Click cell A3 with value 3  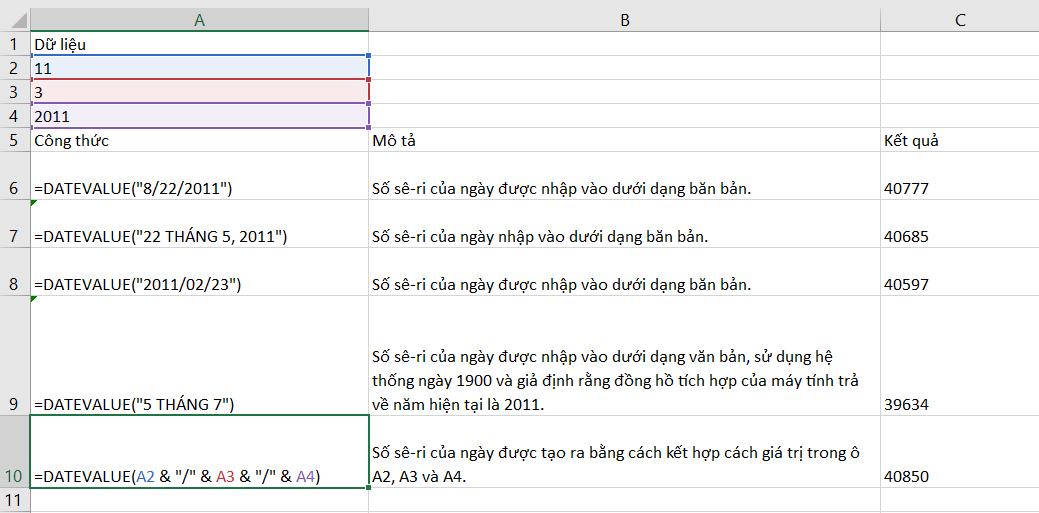[199, 92]
